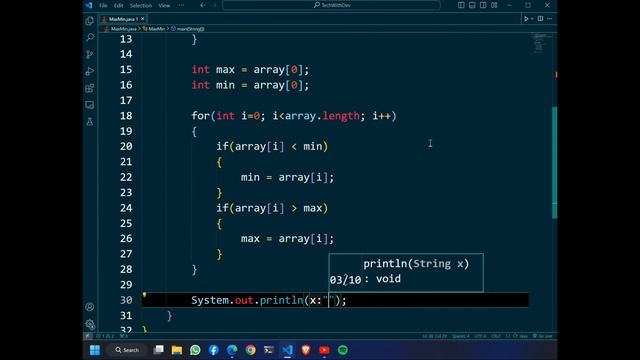The image size is (640, 360).
Task: Go back using the navigation arrow
Action: 203,5
